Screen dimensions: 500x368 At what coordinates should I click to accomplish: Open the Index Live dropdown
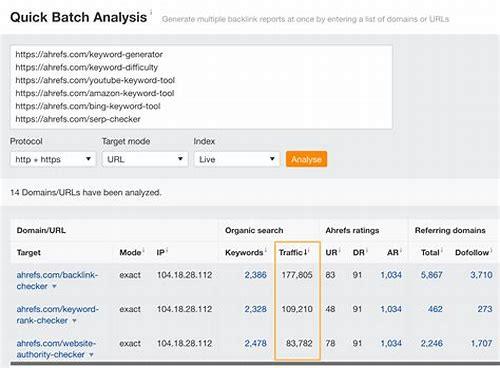(237, 159)
